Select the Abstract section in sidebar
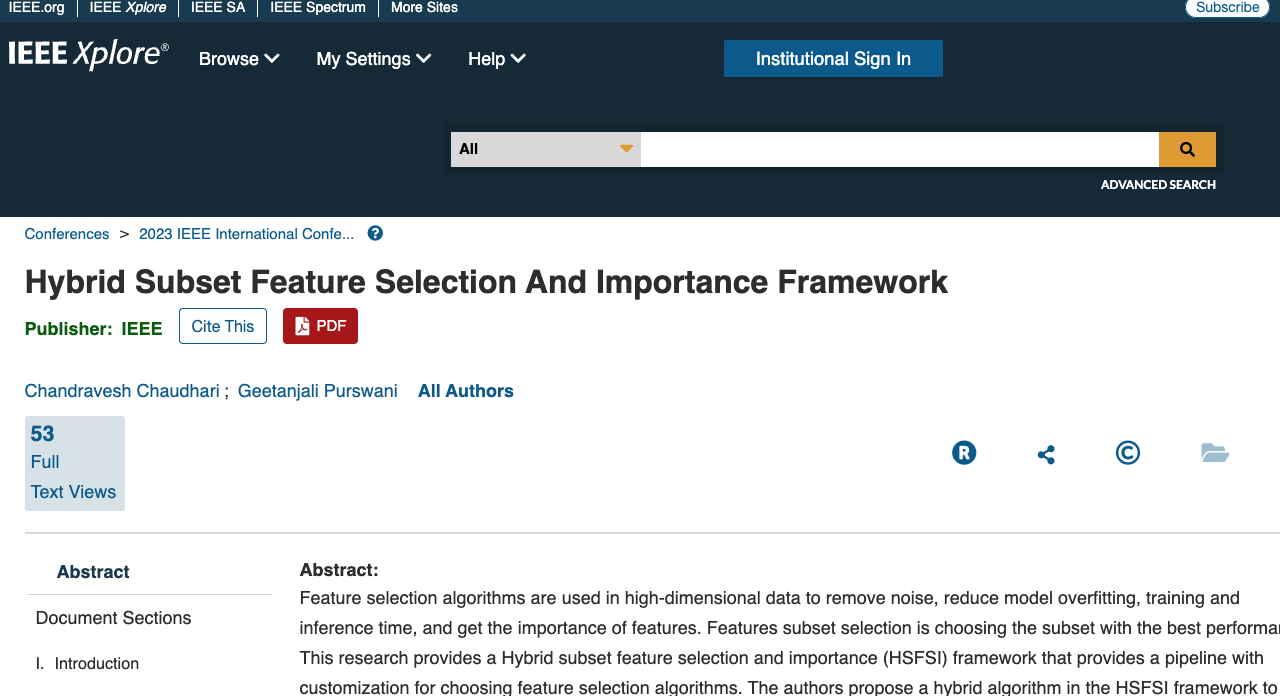Screen dimensions: 1280x696 point(93,571)
